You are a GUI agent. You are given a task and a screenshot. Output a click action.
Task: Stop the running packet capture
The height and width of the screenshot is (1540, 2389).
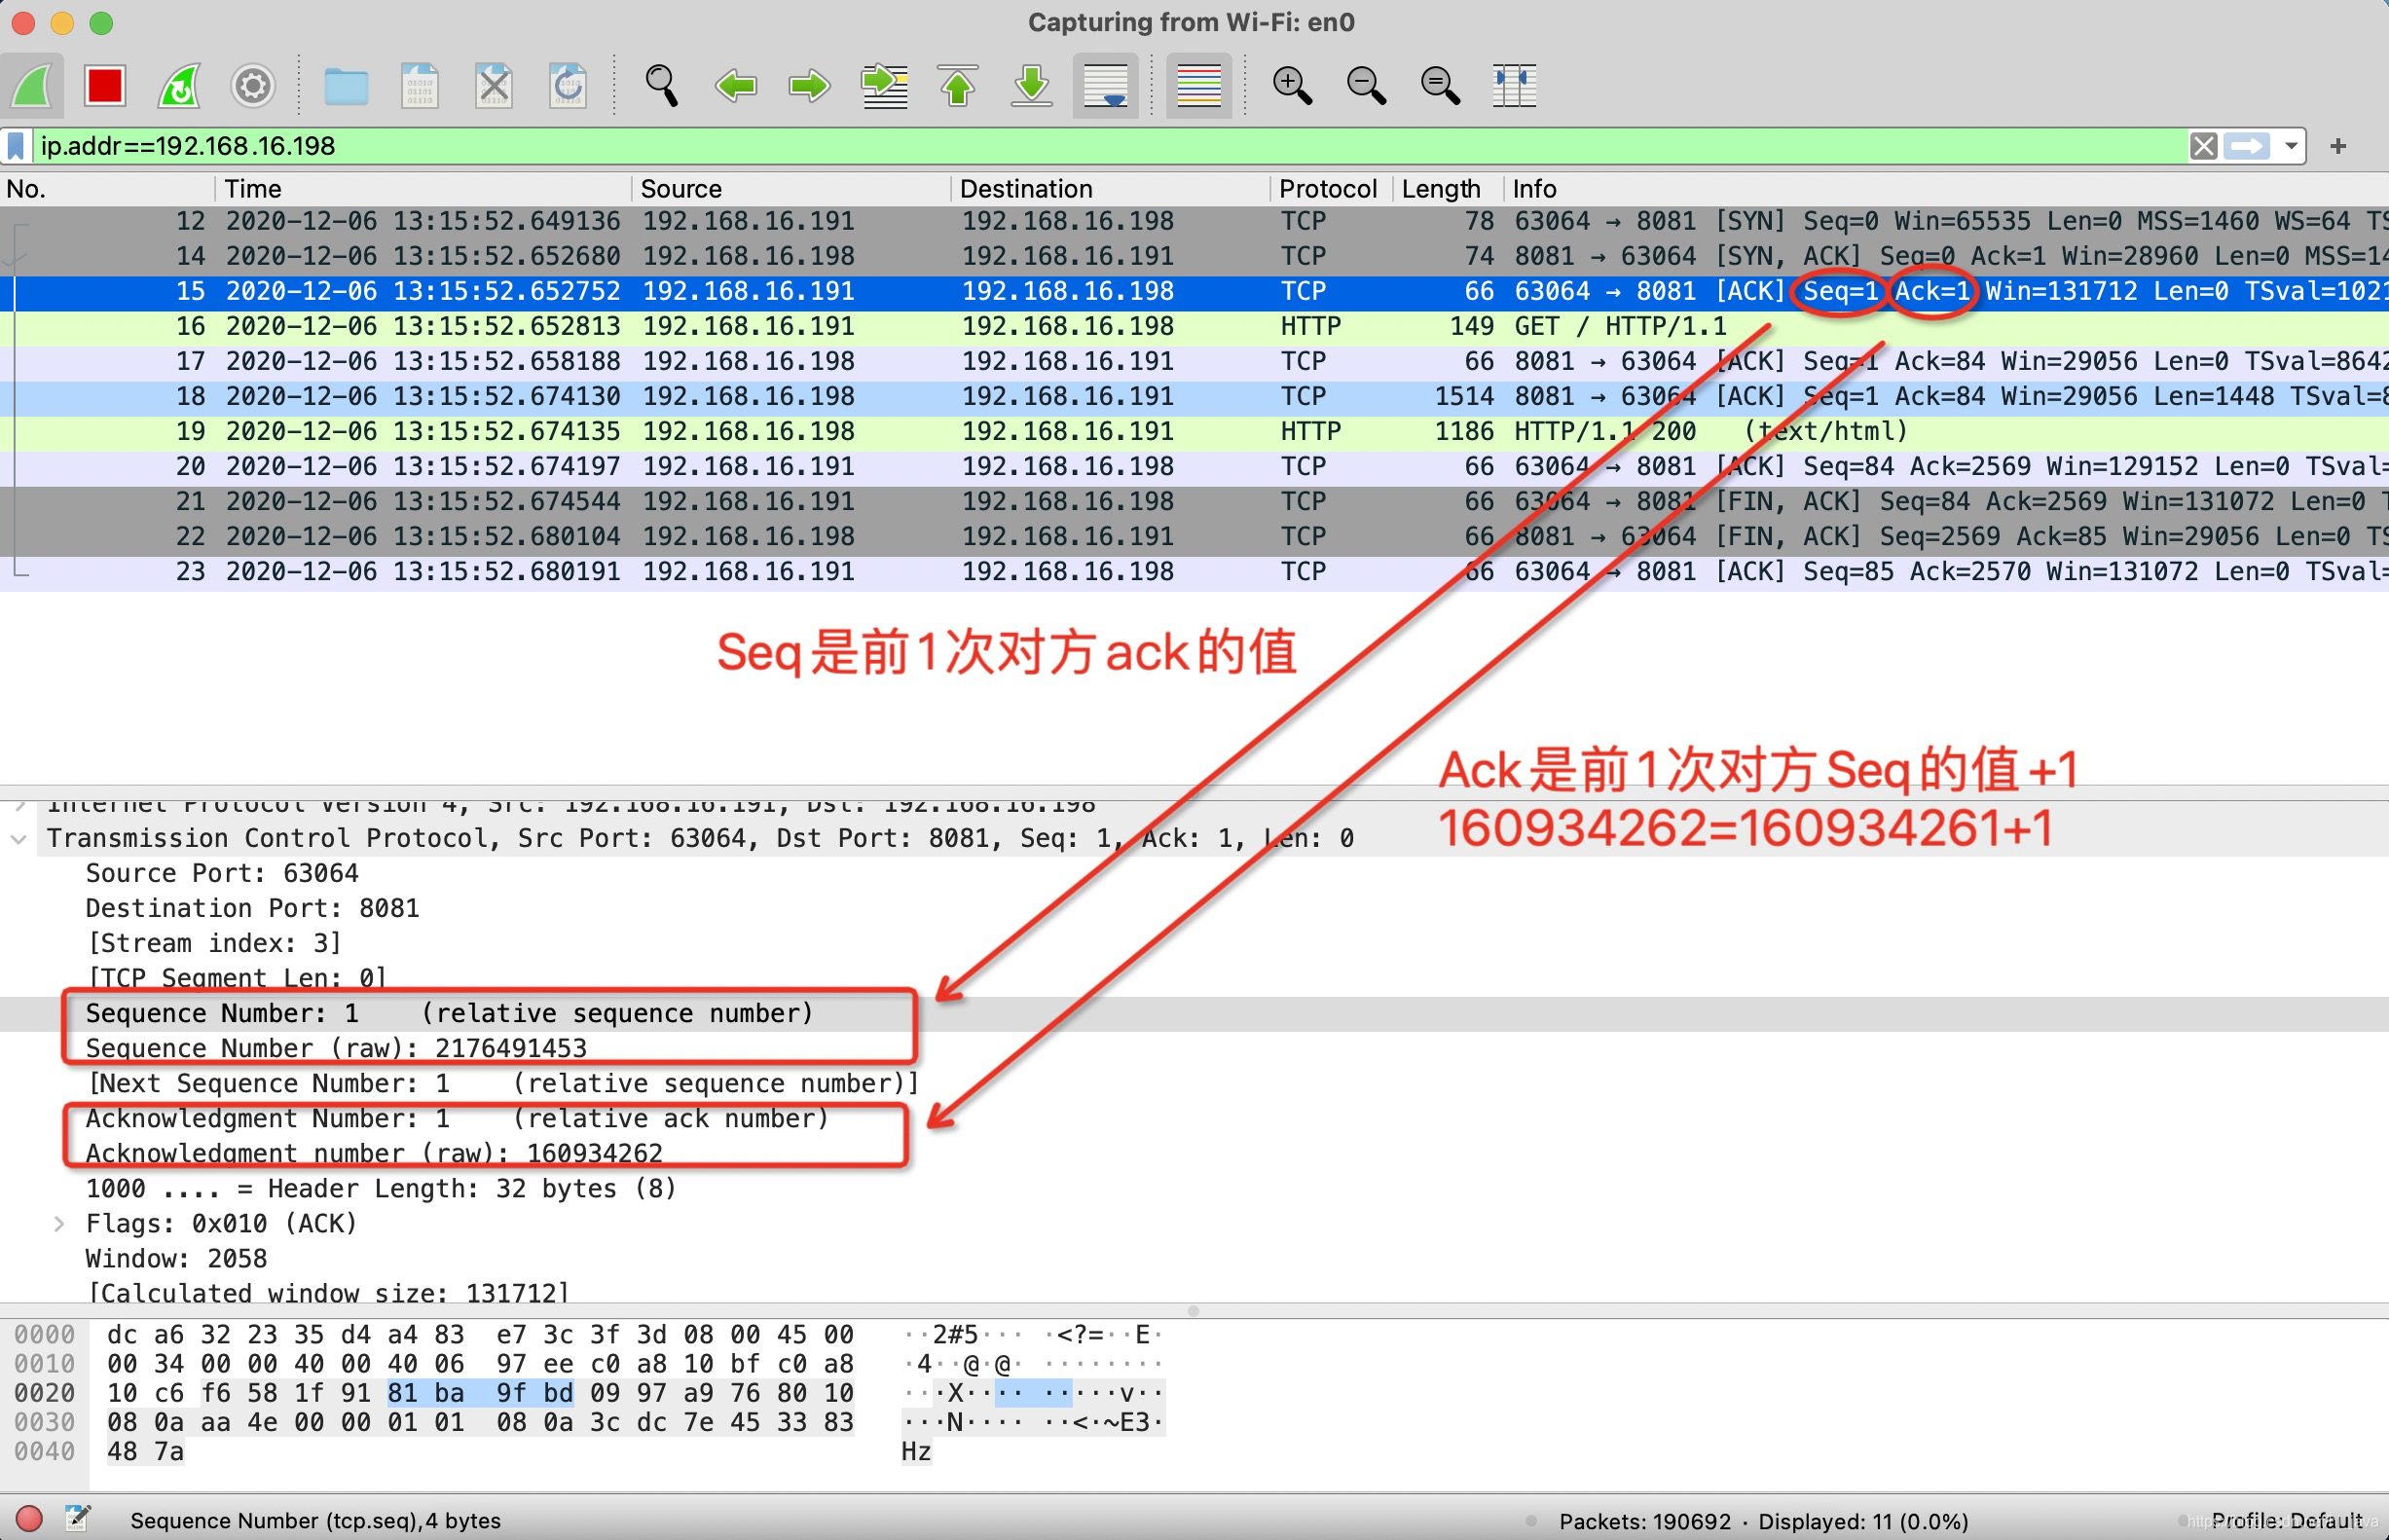[x=104, y=86]
